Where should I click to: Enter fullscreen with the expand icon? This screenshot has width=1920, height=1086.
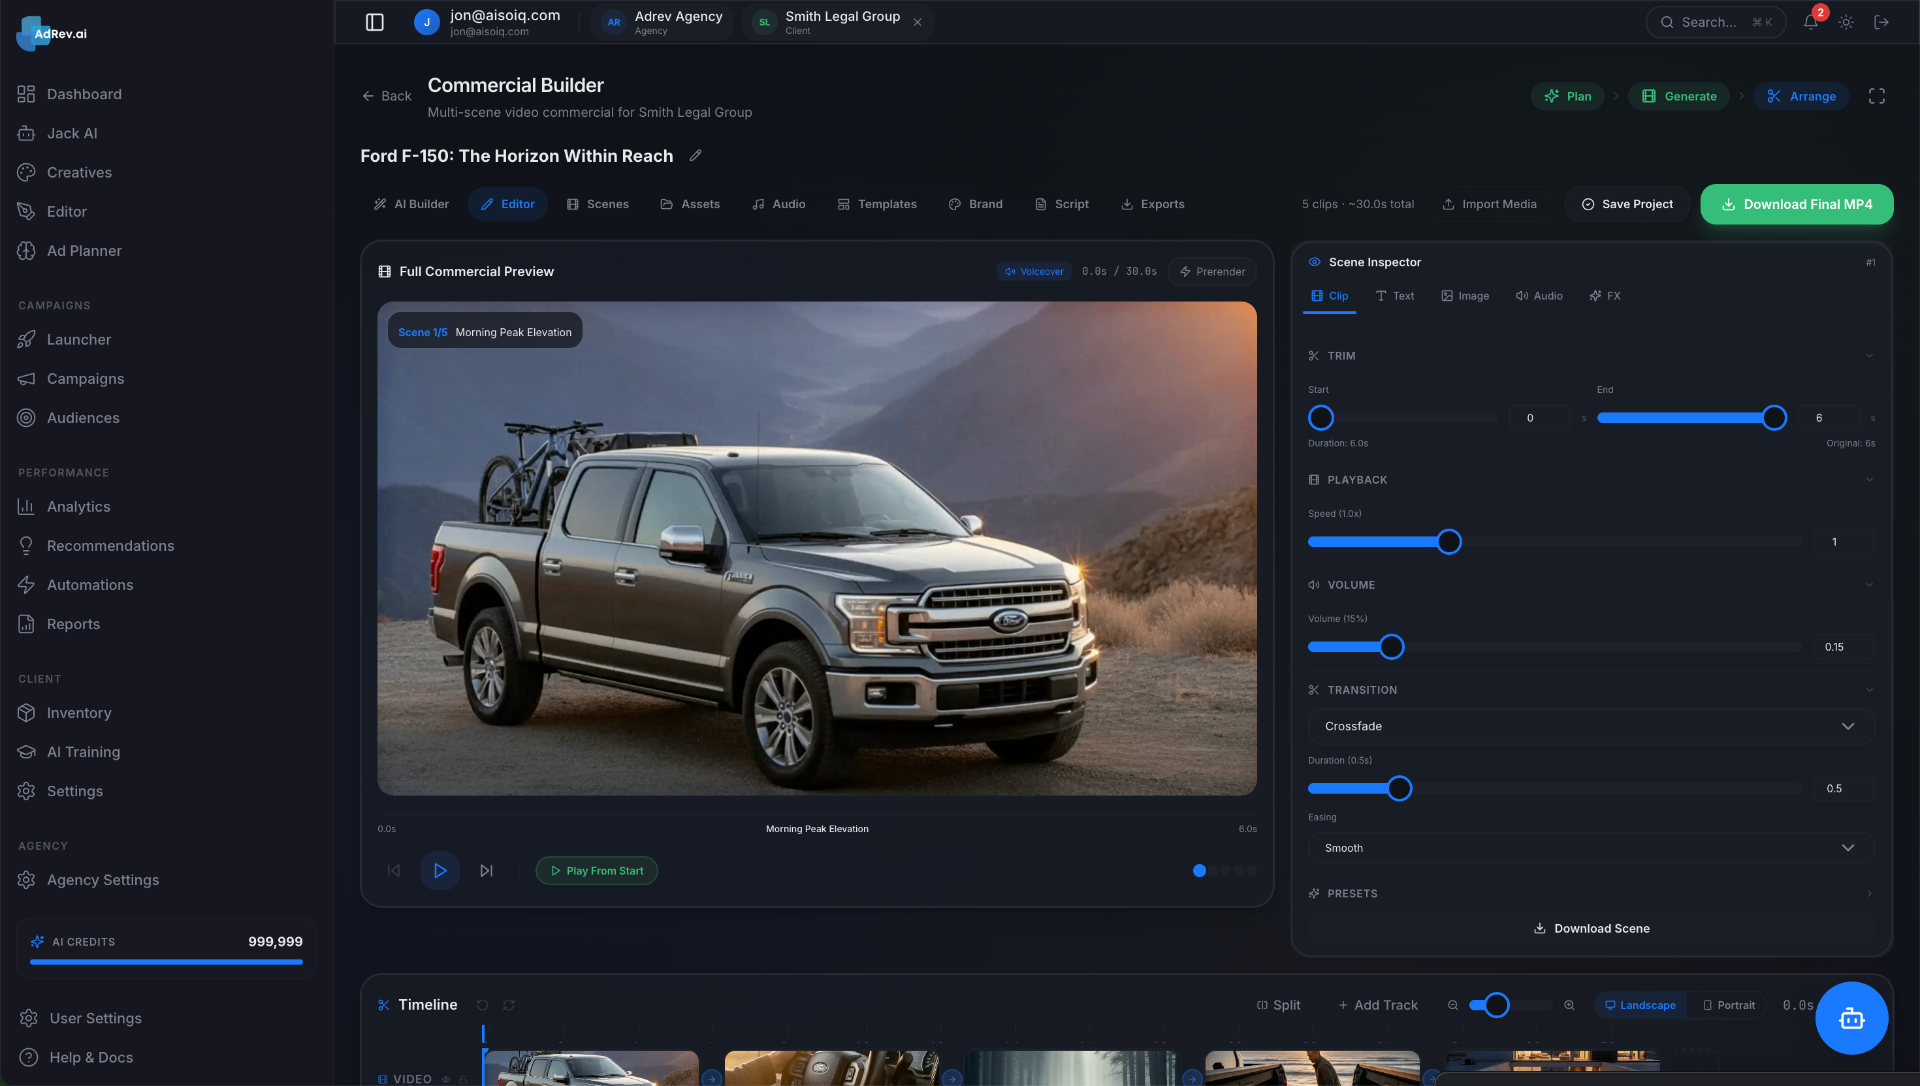pyautogui.click(x=1877, y=96)
